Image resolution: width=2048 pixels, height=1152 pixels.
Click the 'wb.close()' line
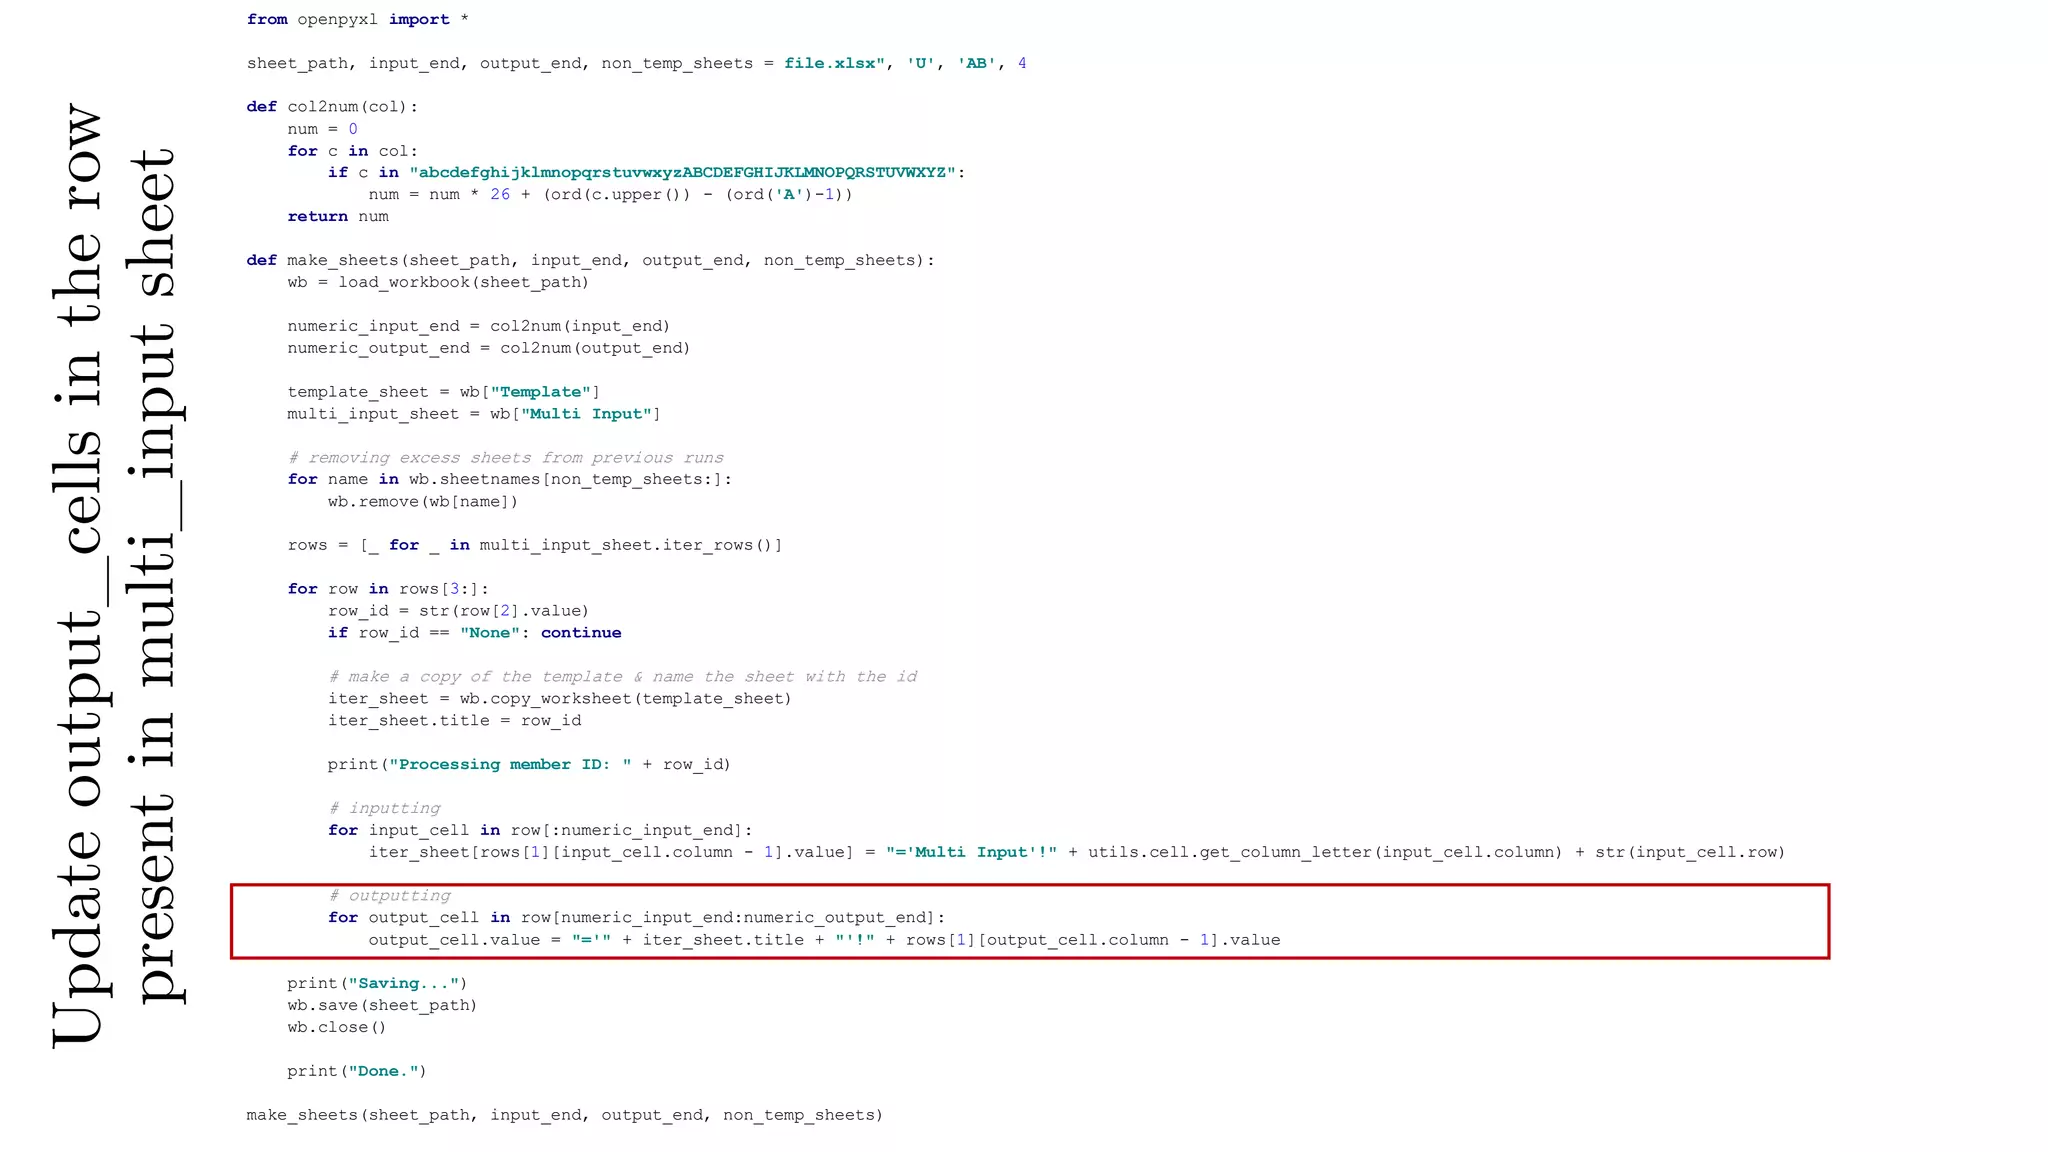coord(337,1028)
